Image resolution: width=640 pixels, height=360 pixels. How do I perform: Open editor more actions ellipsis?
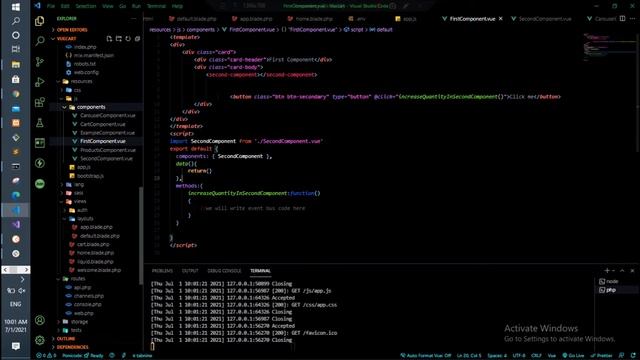tap(633, 19)
